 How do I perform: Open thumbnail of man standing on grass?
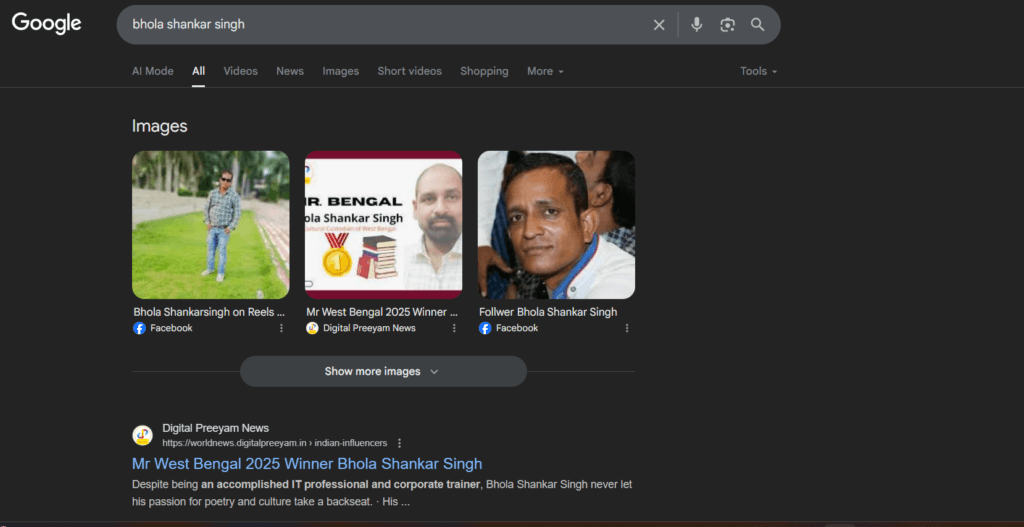click(210, 225)
